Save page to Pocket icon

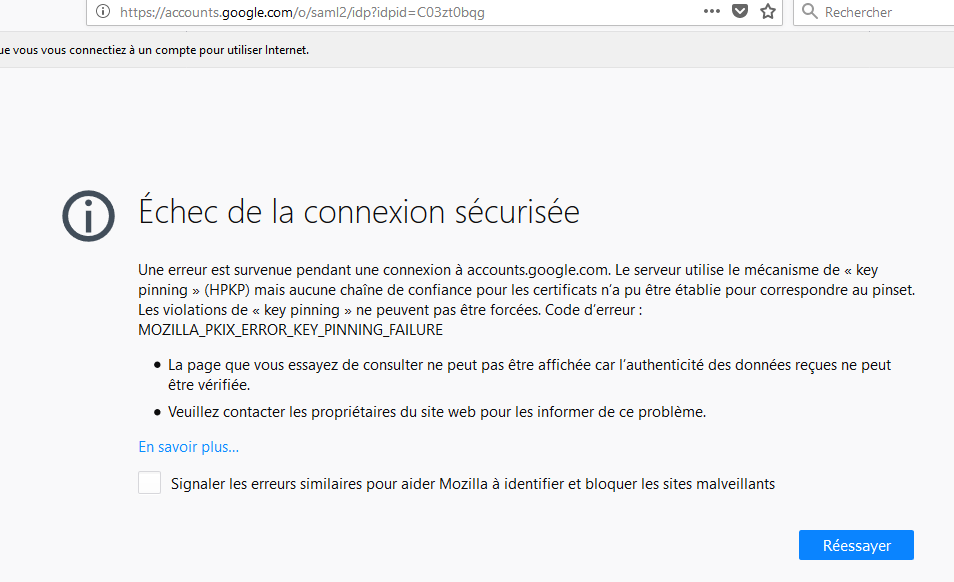(740, 12)
